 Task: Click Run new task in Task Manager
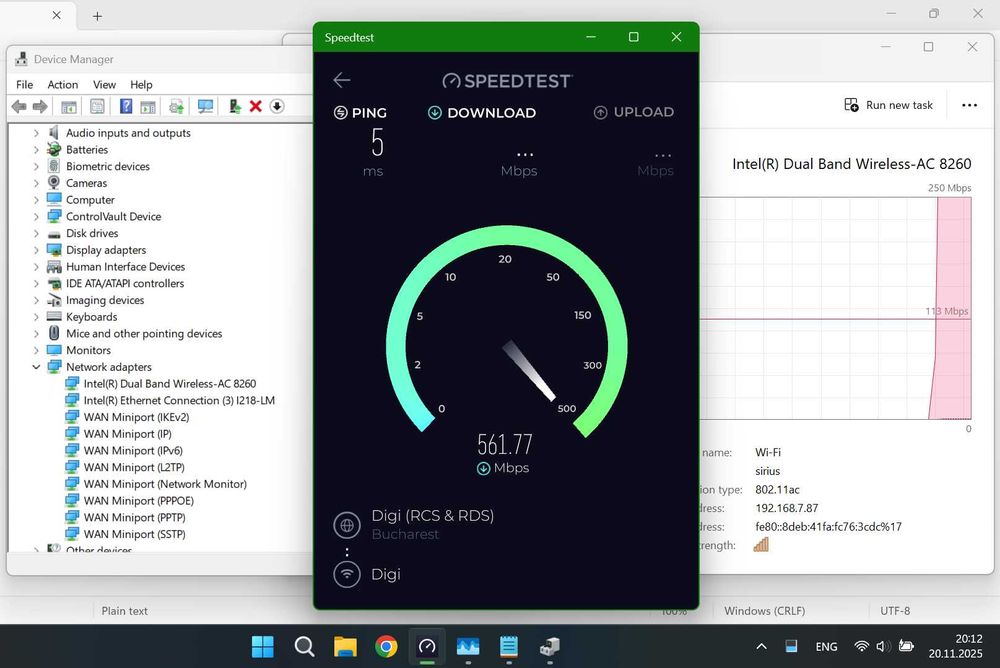click(888, 105)
